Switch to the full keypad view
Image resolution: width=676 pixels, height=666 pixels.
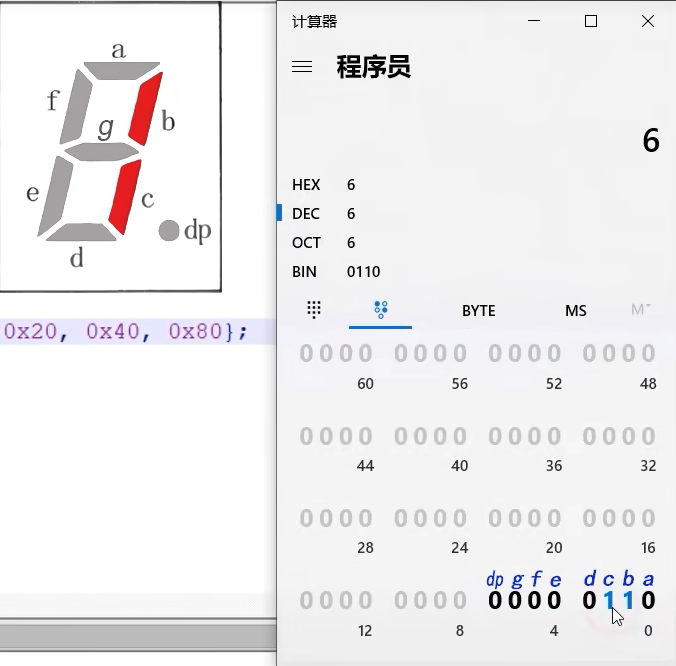pos(314,310)
